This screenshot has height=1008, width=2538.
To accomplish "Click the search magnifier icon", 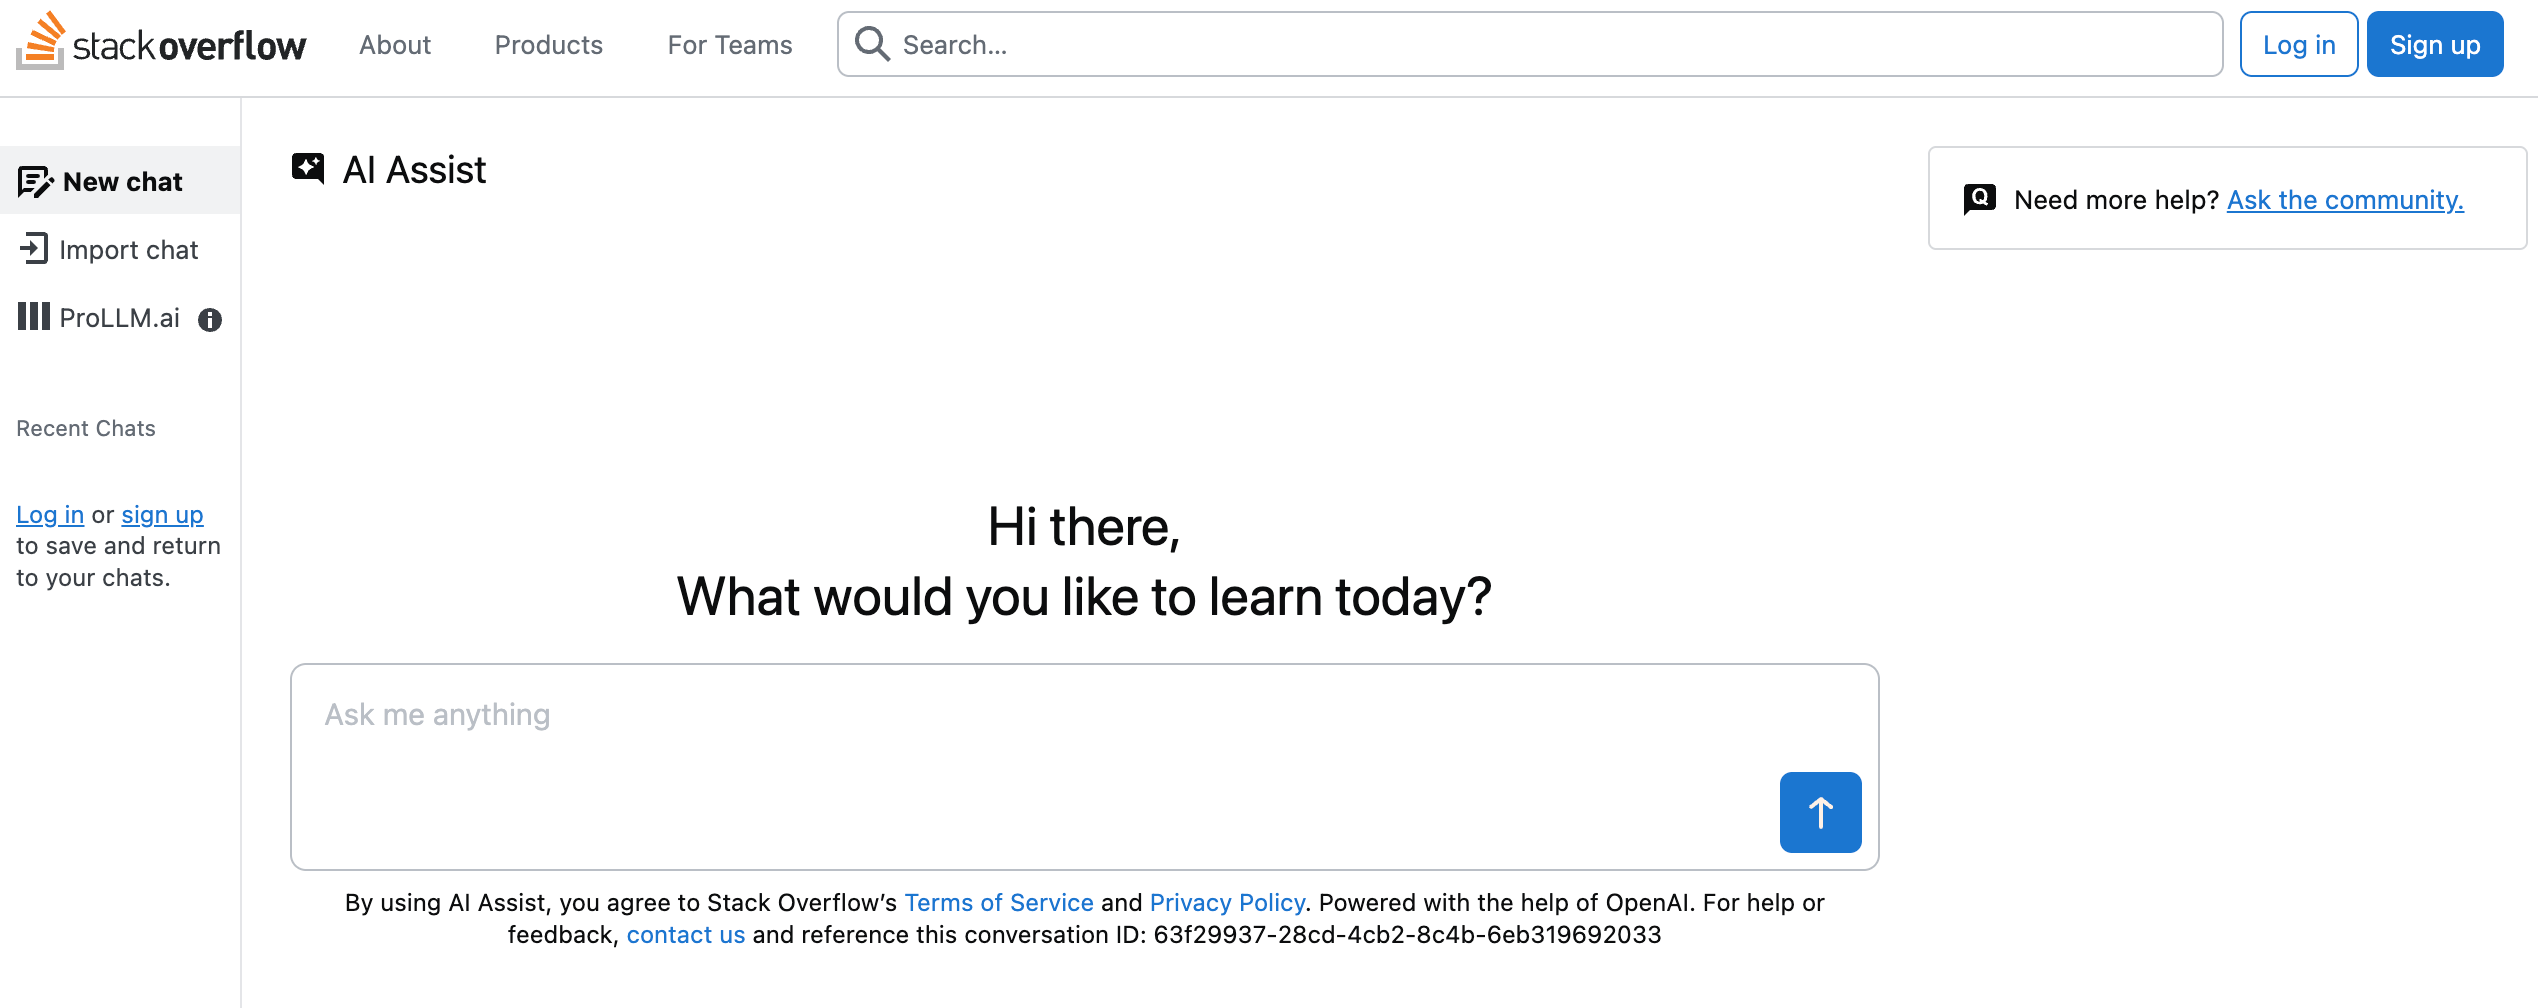I will click(x=872, y=44).
